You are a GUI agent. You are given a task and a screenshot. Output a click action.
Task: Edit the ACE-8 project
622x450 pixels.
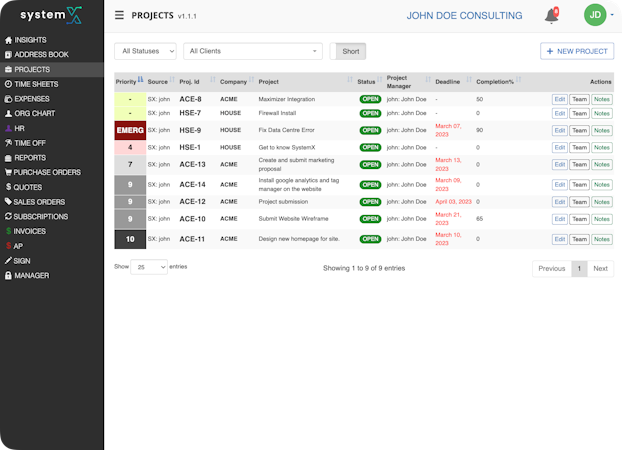[560, 99]
